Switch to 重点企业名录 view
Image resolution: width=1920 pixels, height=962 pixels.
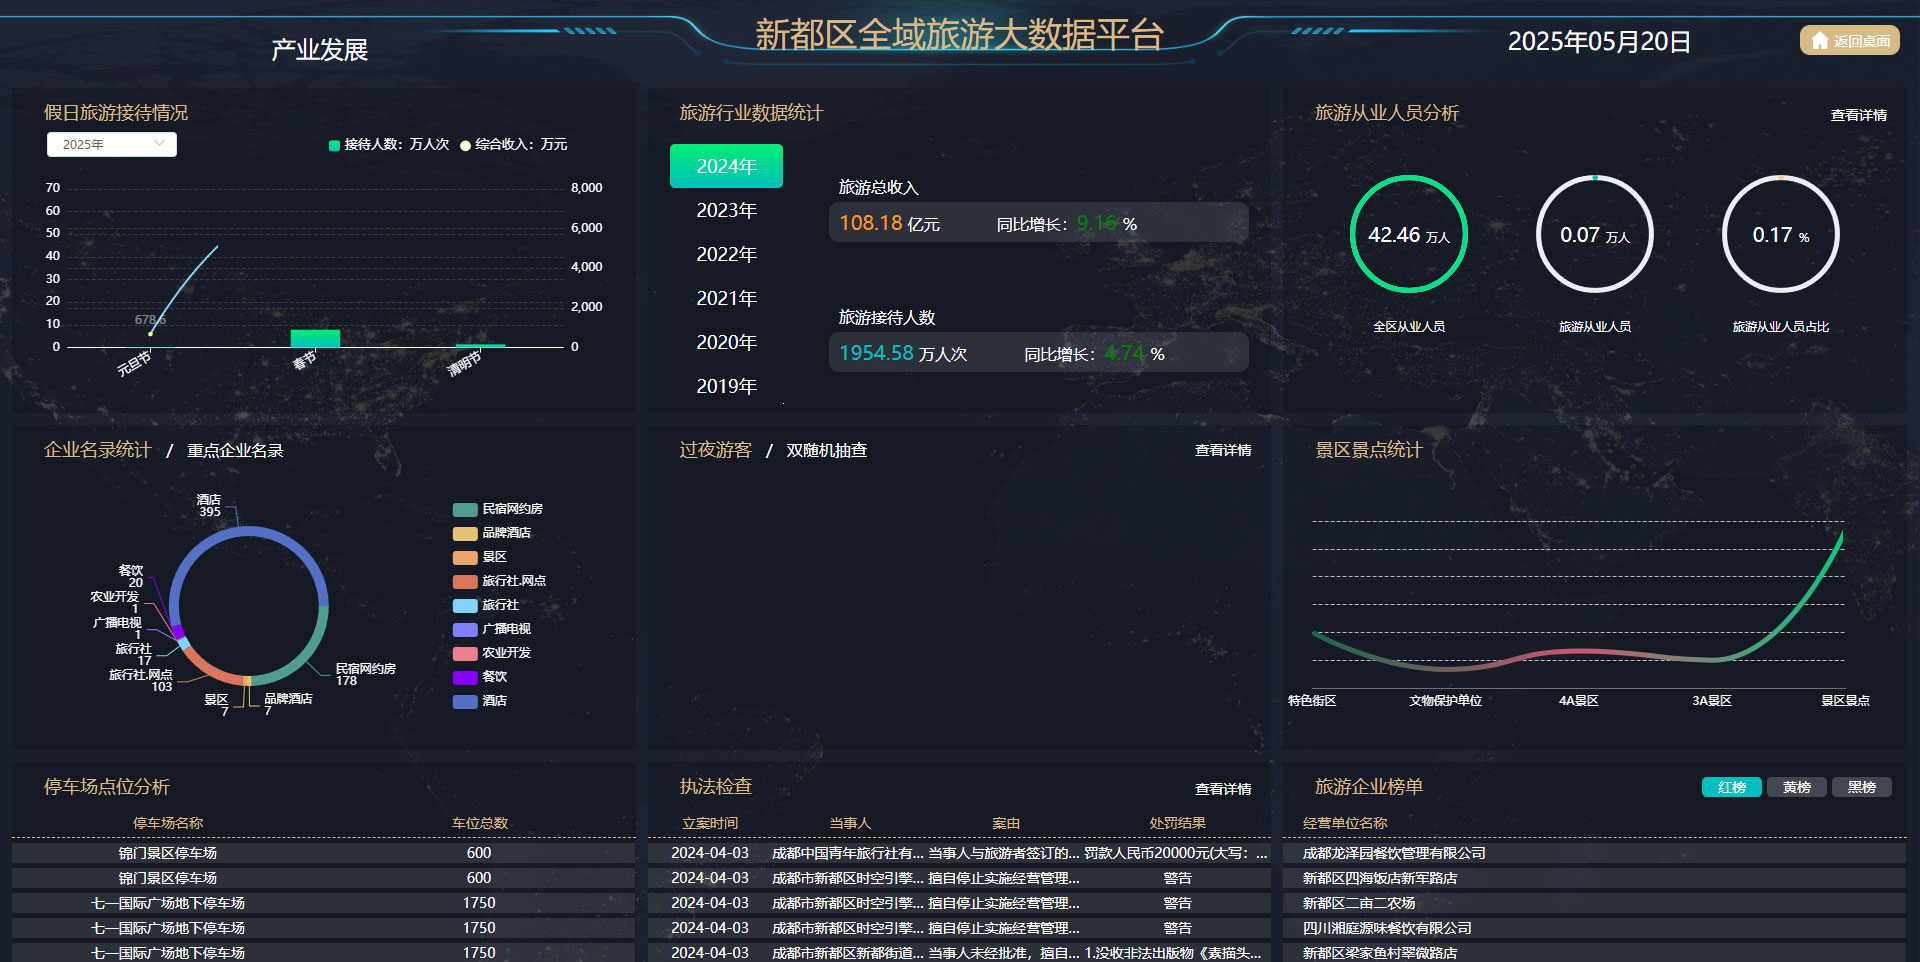(234, 450)
